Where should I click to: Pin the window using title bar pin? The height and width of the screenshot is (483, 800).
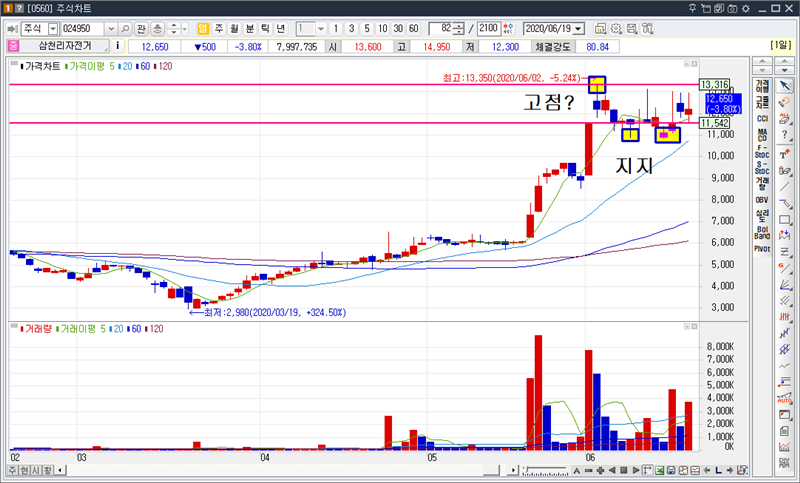(x=692, y=9)
